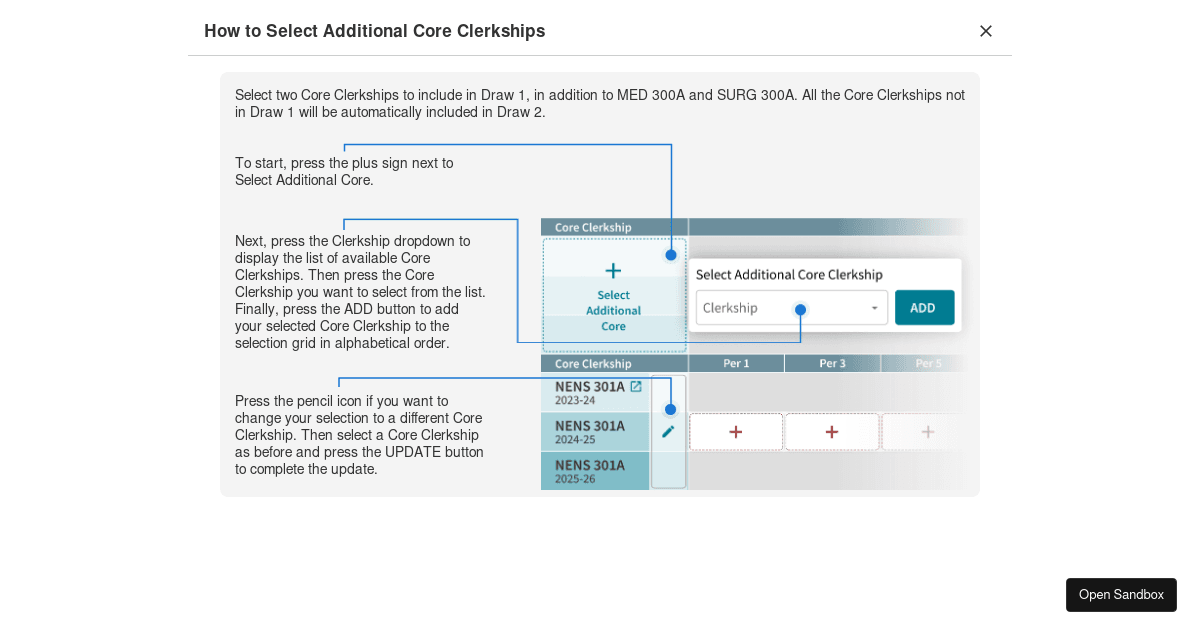Select the Per 1 column header
The width and height of the screenshot is (1200, 630).
736,363
